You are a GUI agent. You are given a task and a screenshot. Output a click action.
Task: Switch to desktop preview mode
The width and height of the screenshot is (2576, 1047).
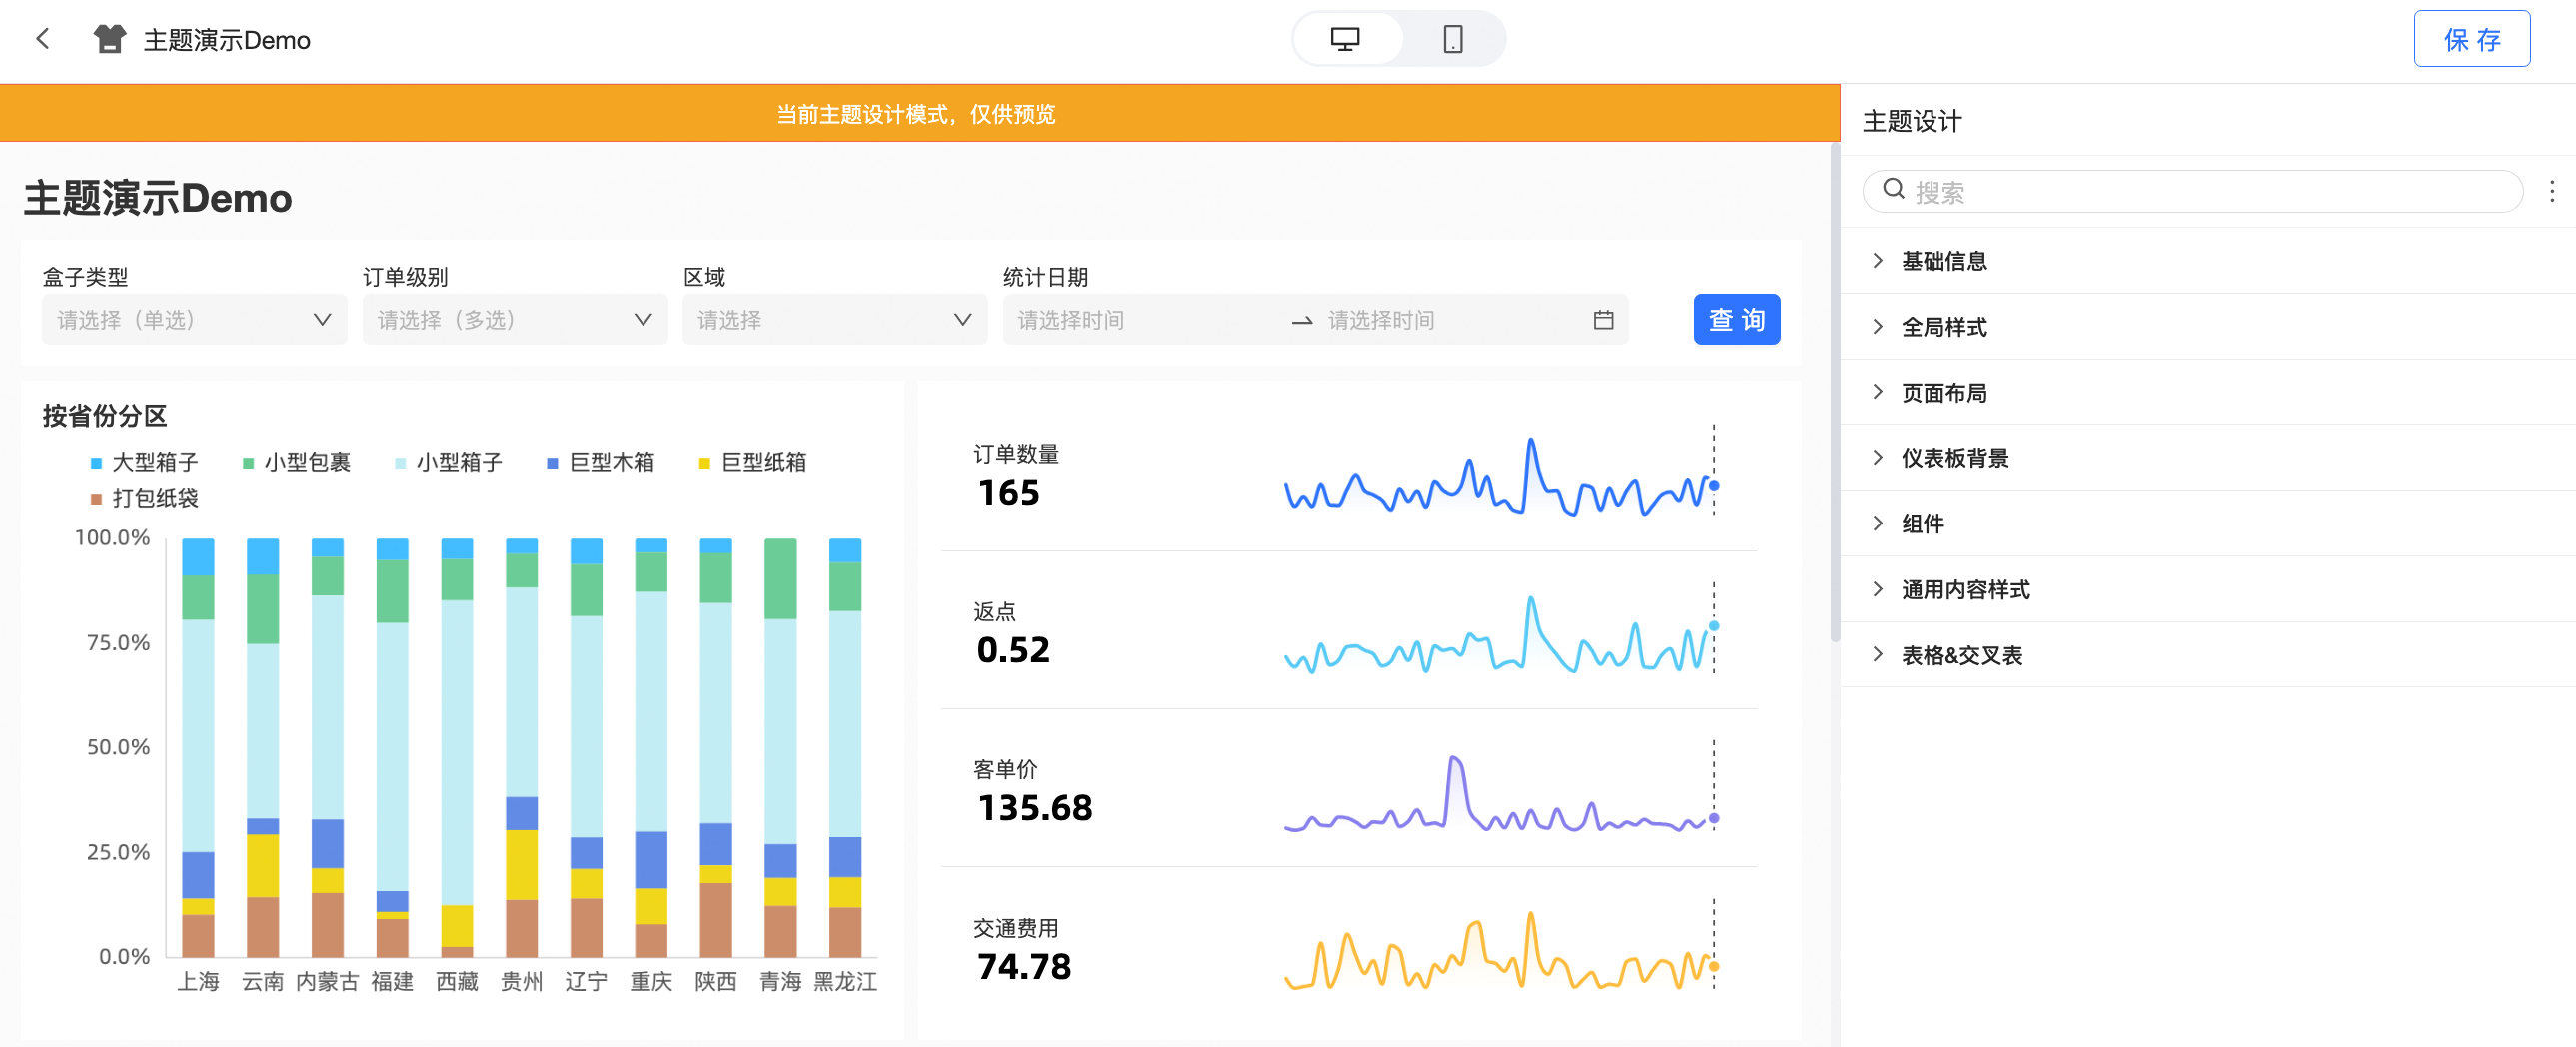coord(1344,39)
